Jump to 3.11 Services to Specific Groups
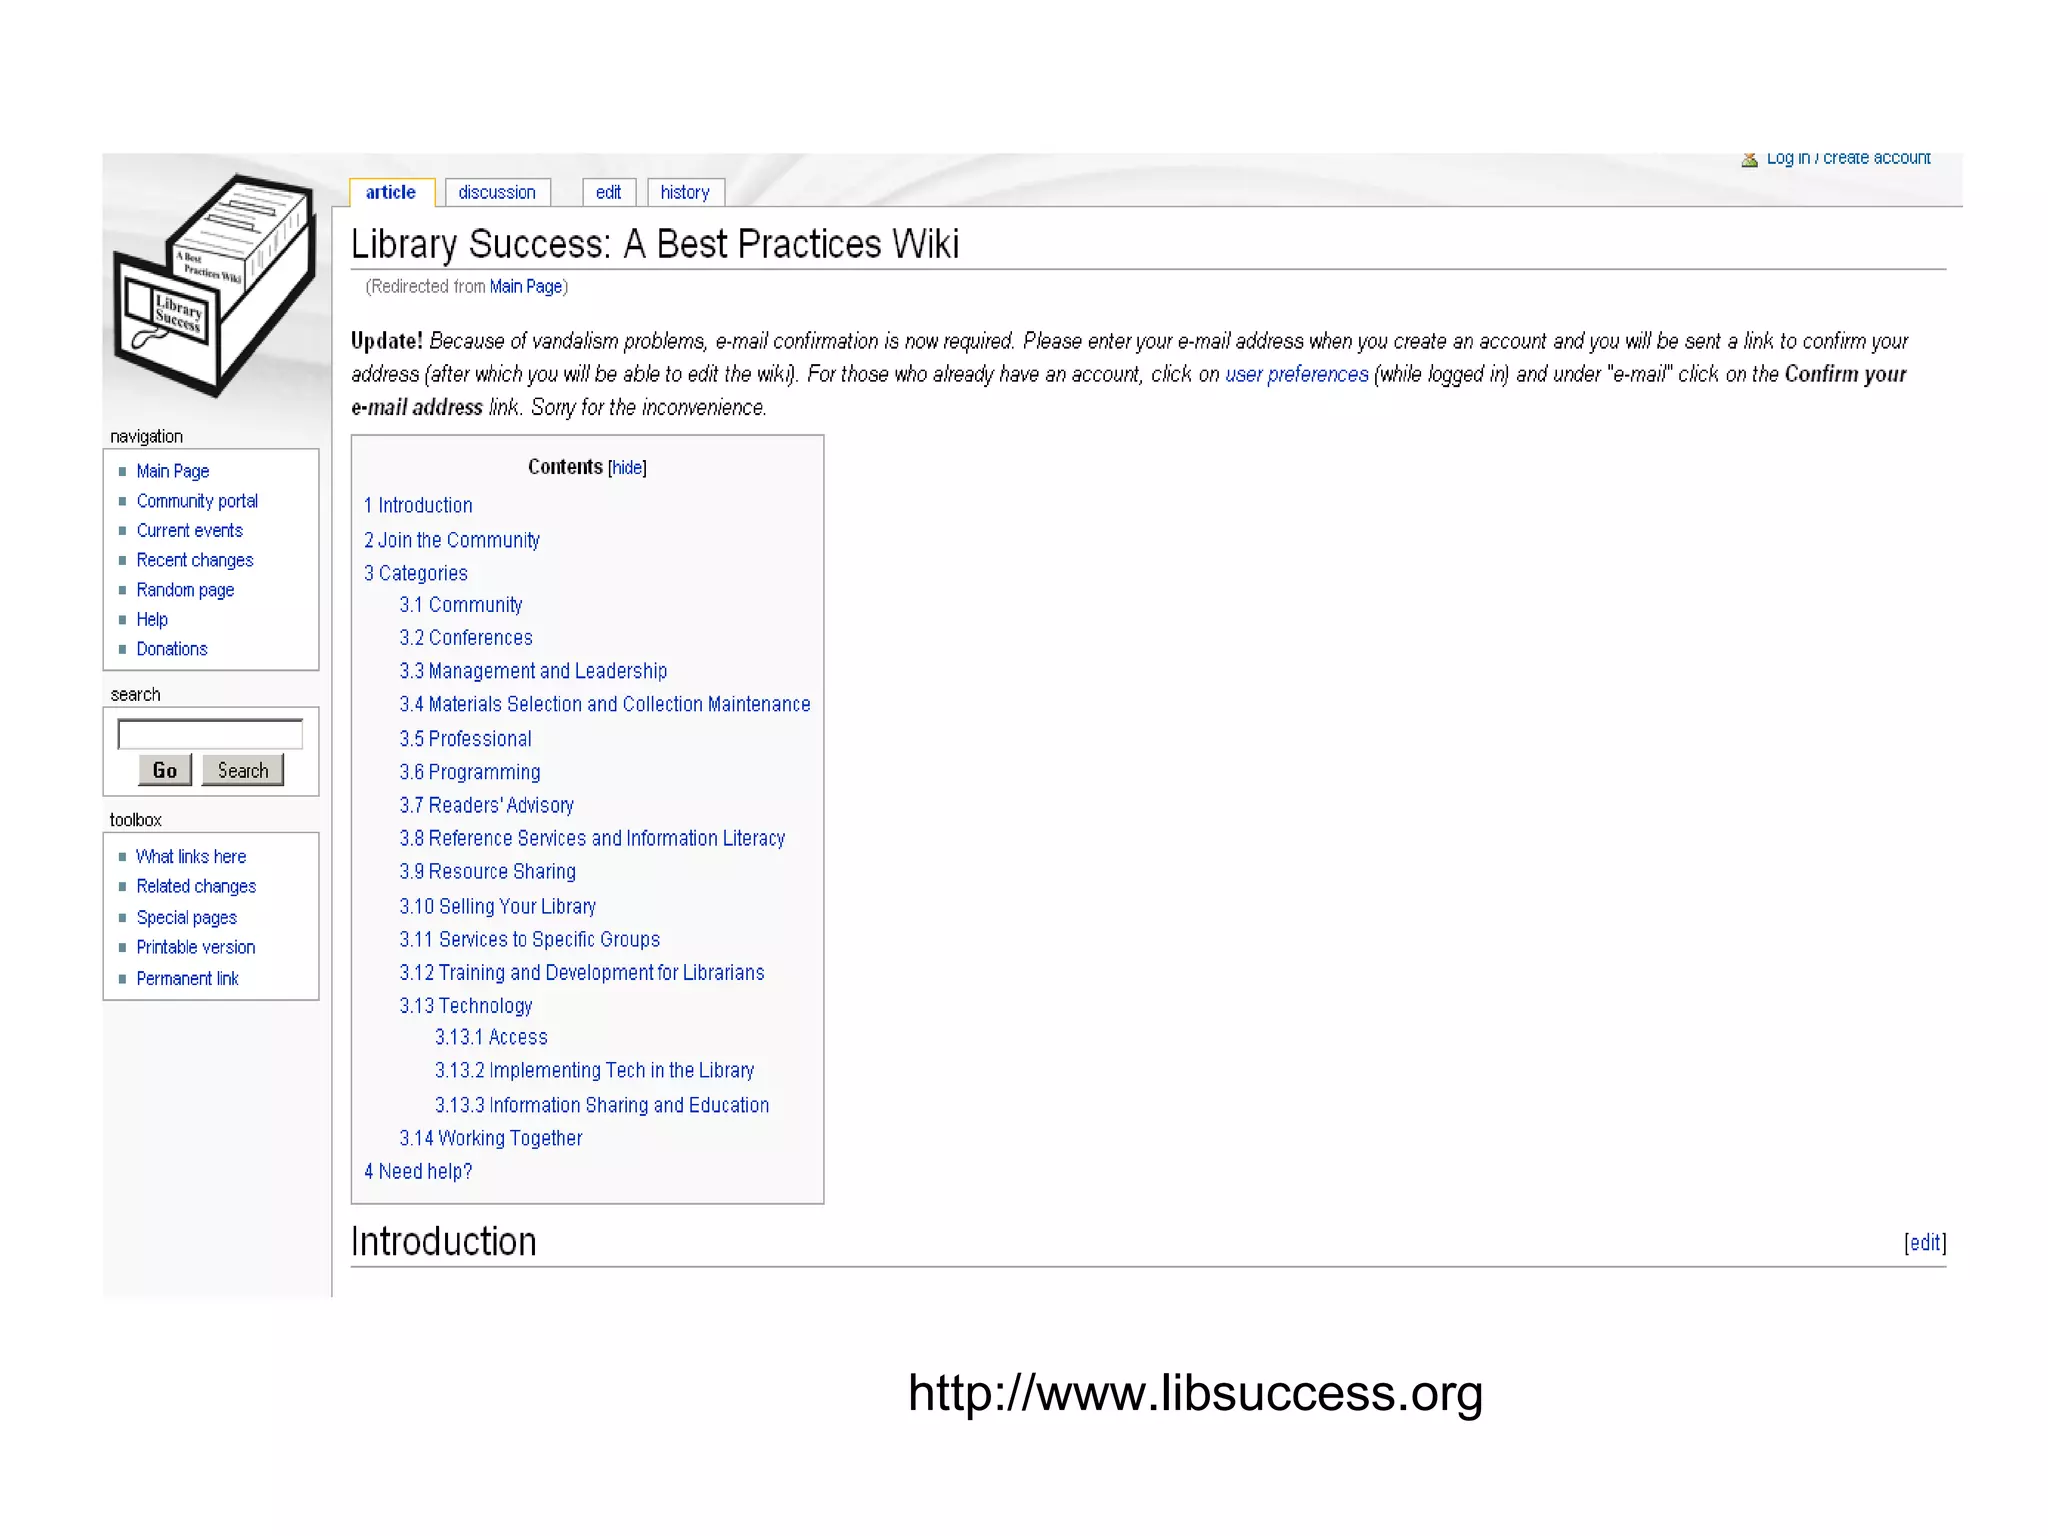 click(x=530, y=939)
